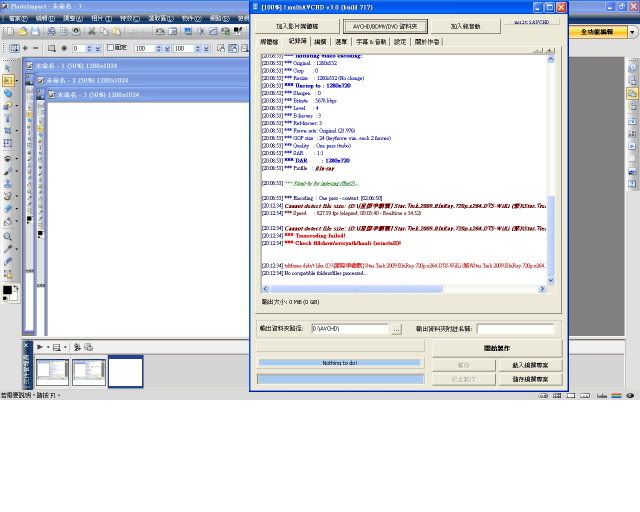Screen dimensions: 640x512
Task: Select the Clone stamp tool
Action: (x=8, y=184)
